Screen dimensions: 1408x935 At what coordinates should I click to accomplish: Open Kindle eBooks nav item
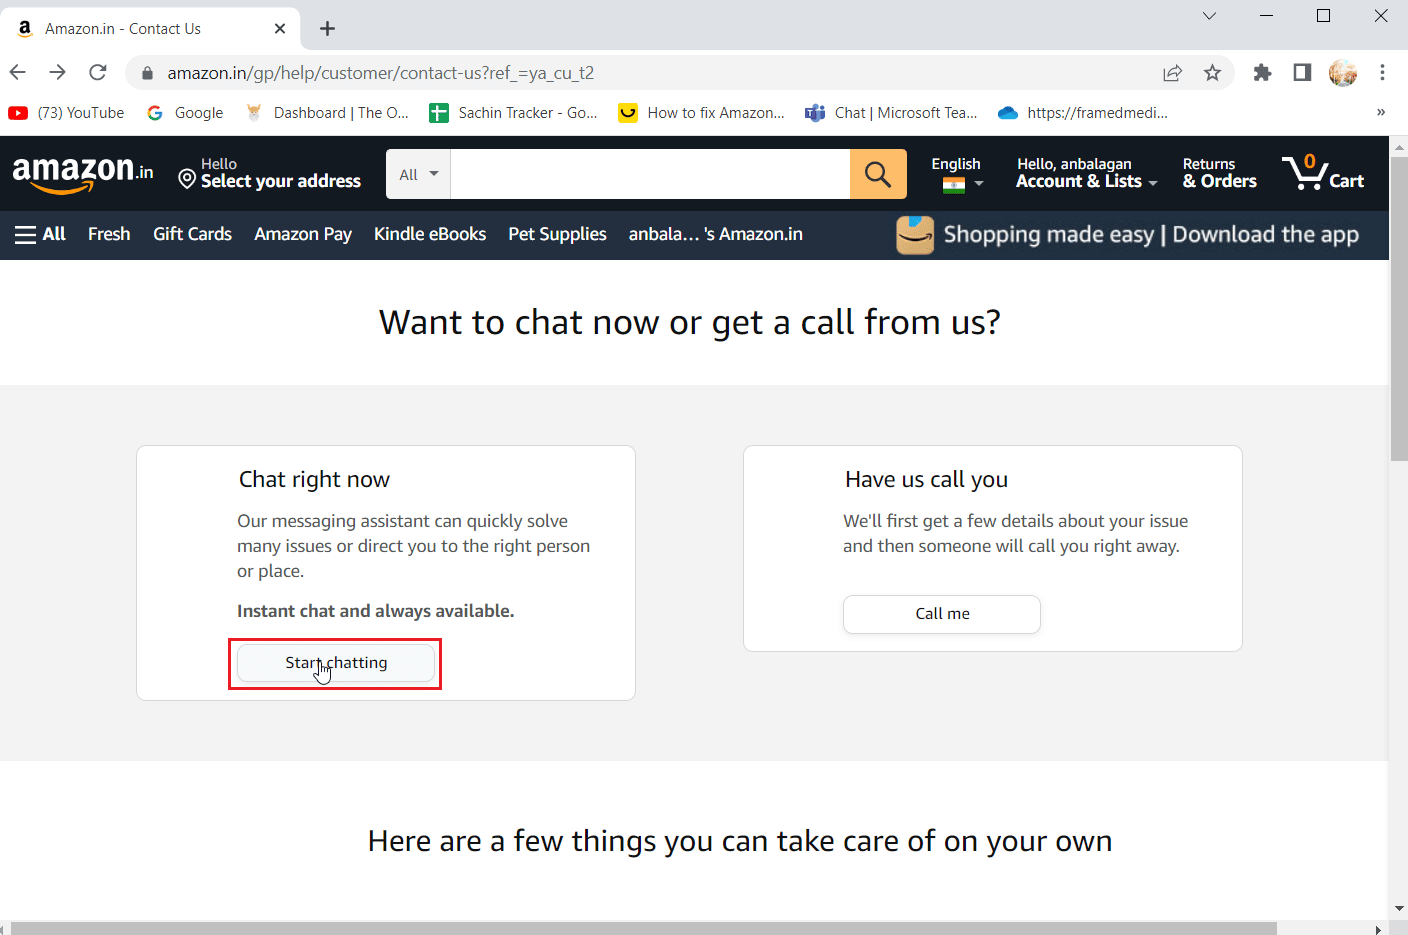click(430, 234)
